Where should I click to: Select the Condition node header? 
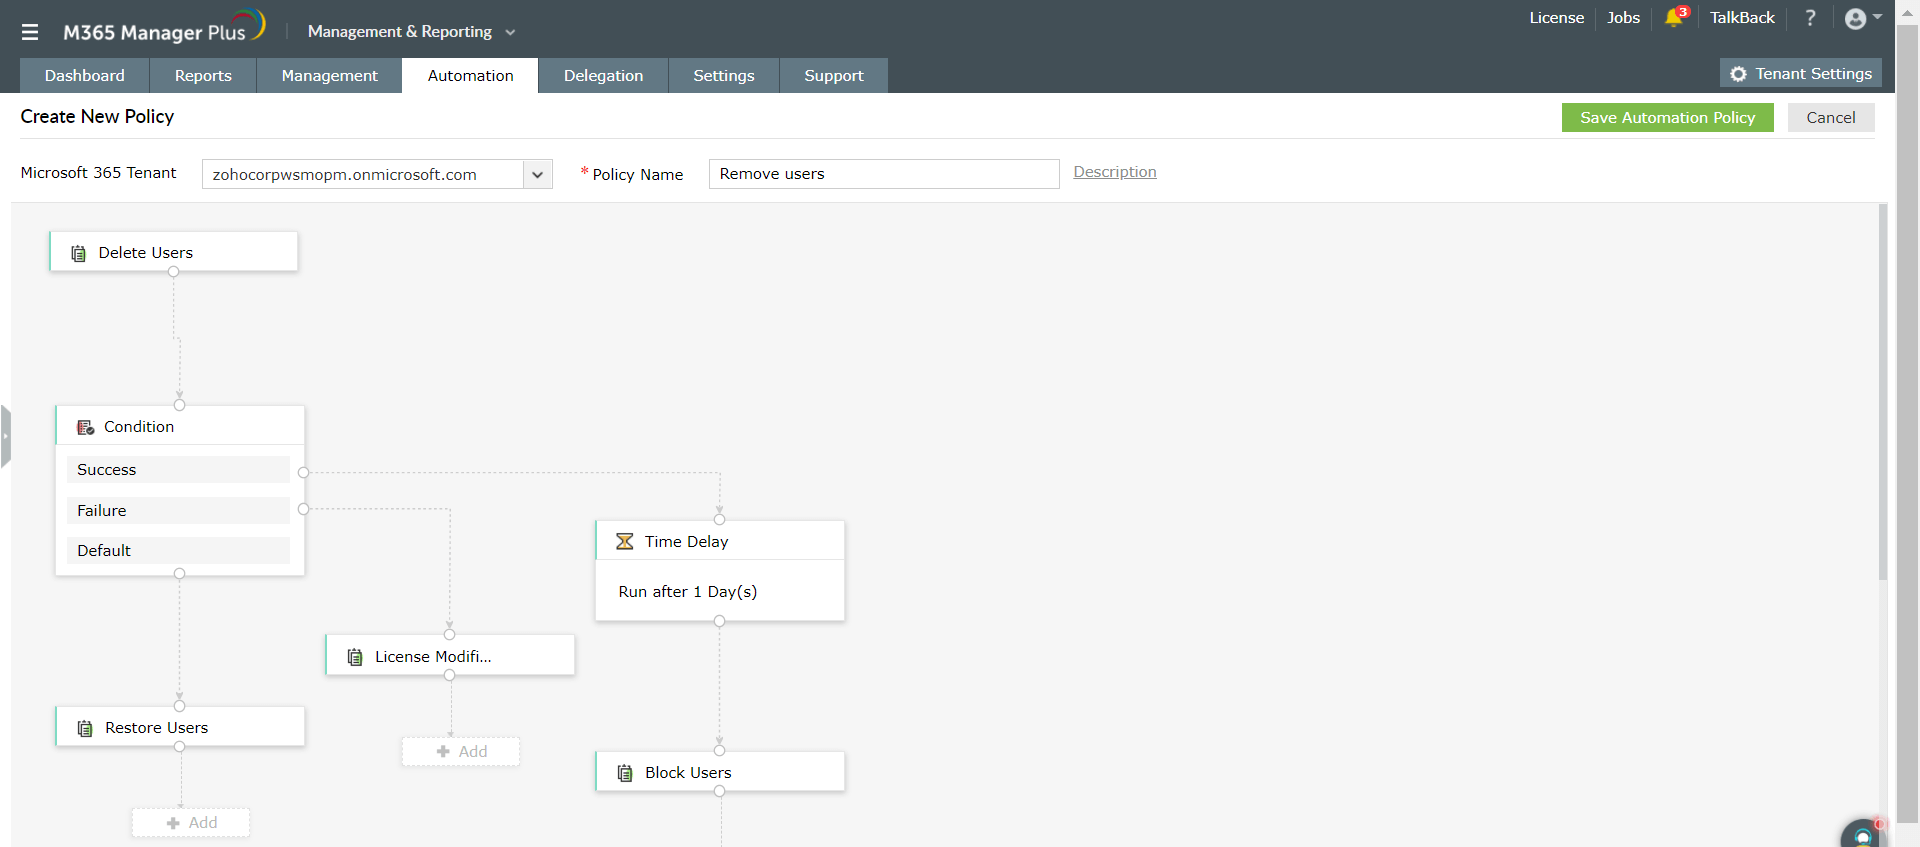click(180, 426)
